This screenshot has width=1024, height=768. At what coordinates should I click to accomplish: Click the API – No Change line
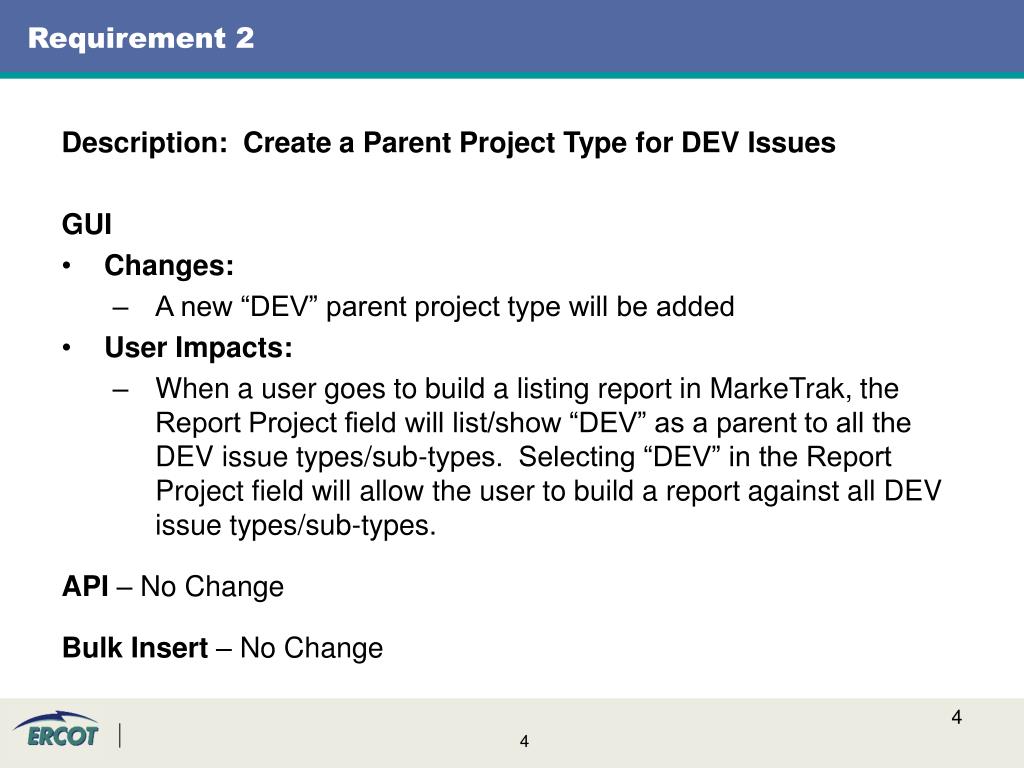pos(173,586)
